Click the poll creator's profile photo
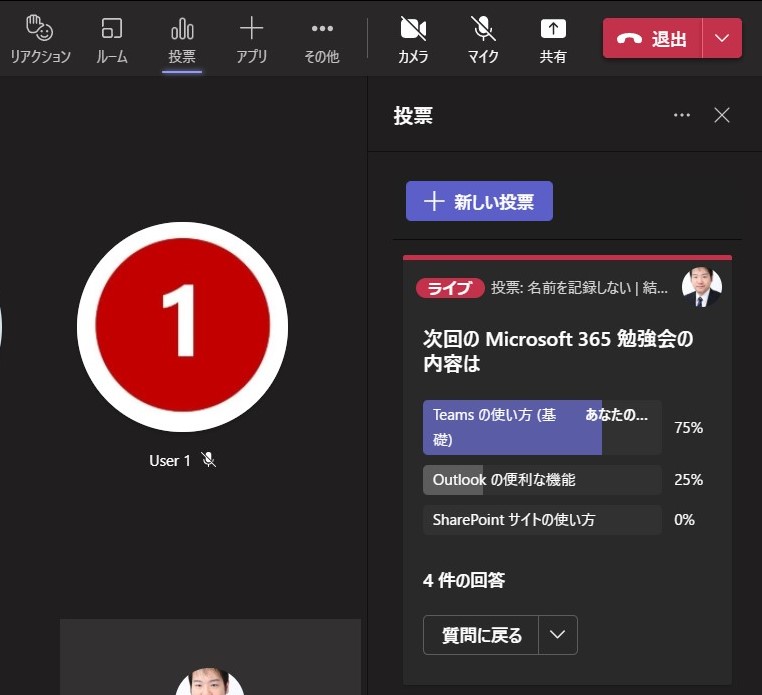 point(701,287)
